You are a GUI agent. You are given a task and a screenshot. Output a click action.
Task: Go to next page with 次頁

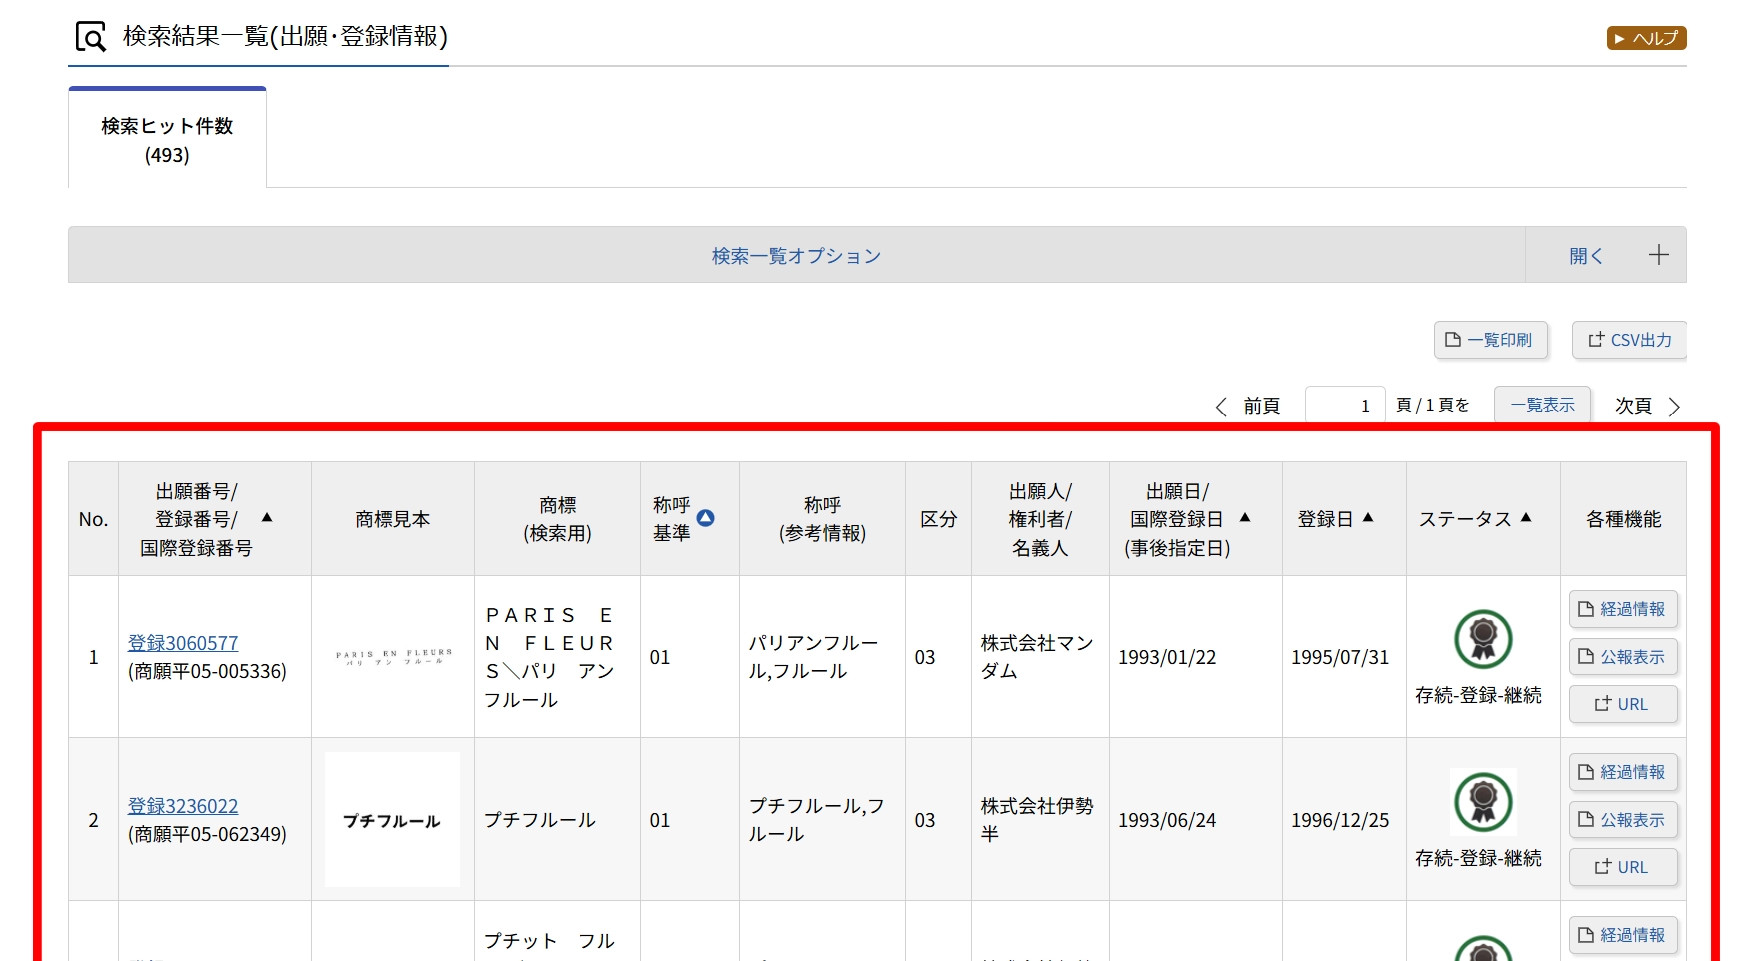pos(1647,406)
